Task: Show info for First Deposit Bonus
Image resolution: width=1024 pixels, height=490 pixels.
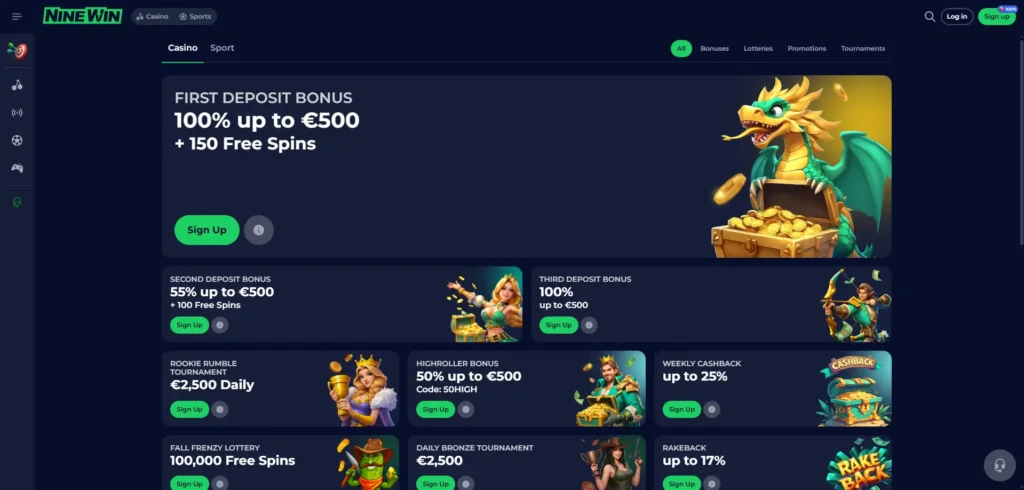Action: (259, 230)
